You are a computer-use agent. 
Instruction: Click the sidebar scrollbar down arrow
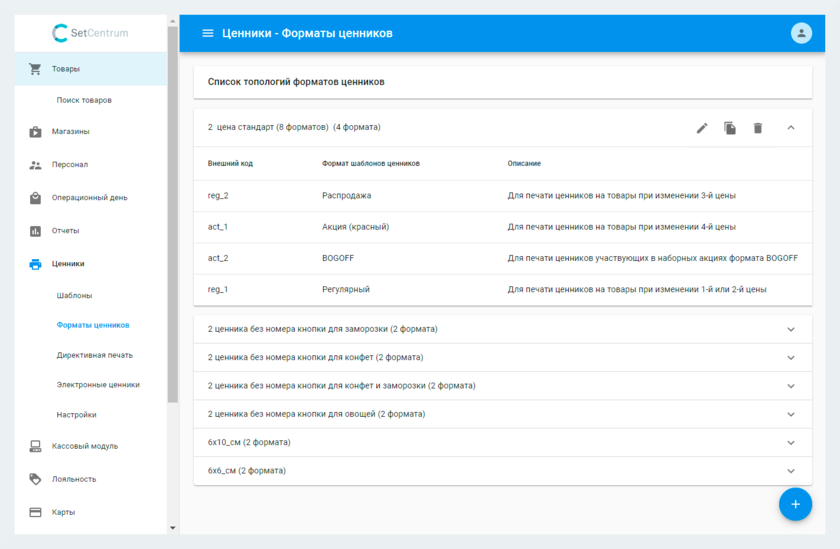[x=173, y=528]
